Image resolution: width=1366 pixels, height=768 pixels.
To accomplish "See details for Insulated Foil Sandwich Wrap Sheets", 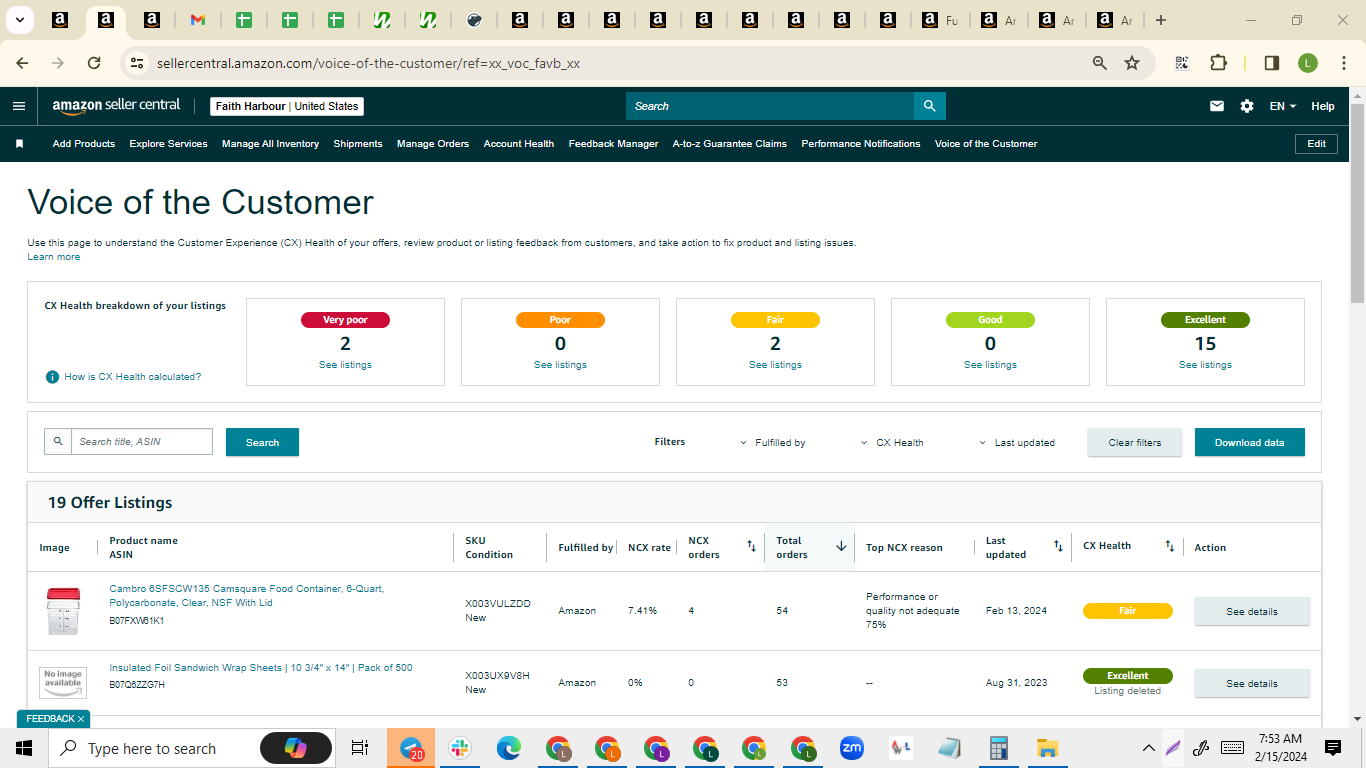I will pos(1252,683).
